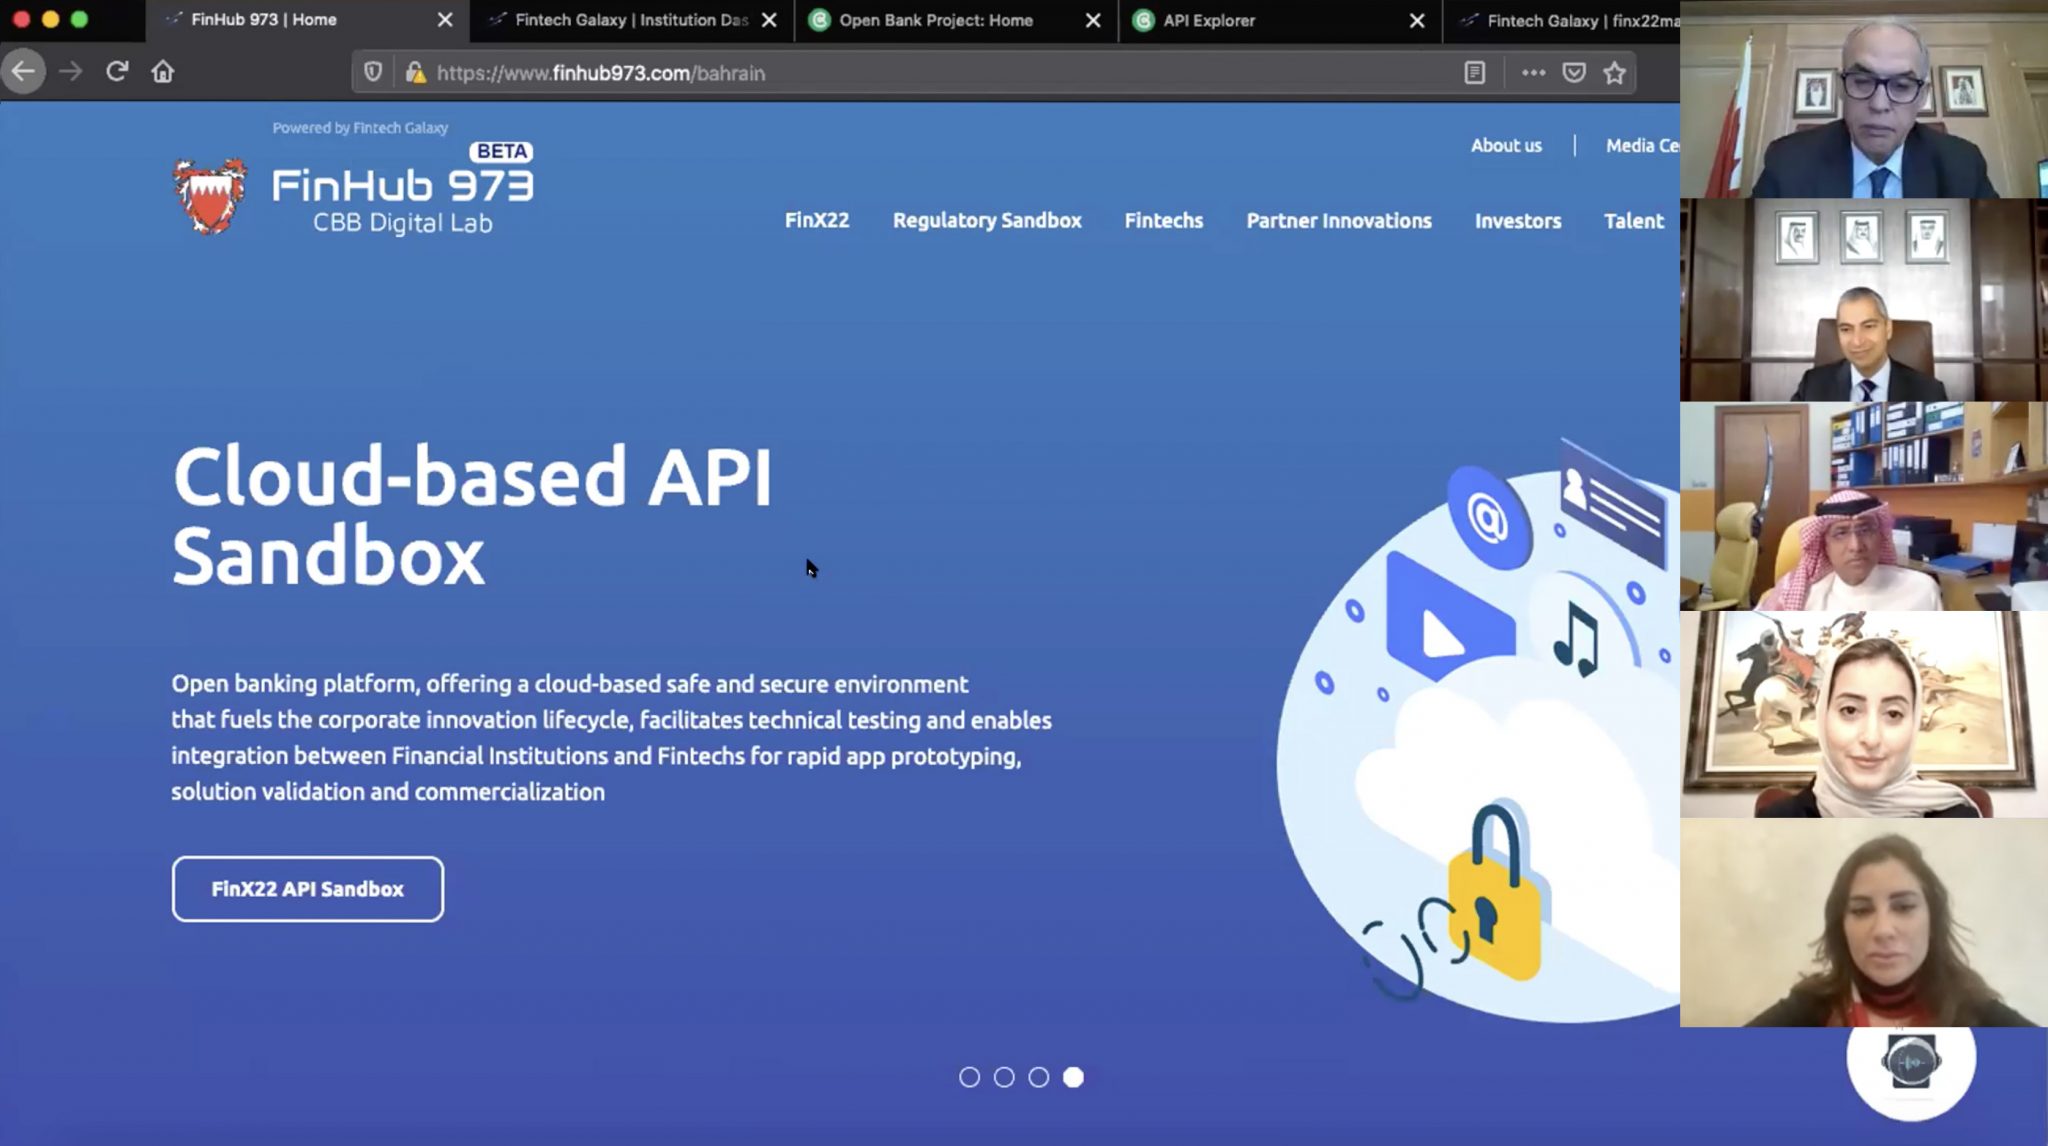Click the URL address bar field
2048x1146 pixels.
(900, 73)
